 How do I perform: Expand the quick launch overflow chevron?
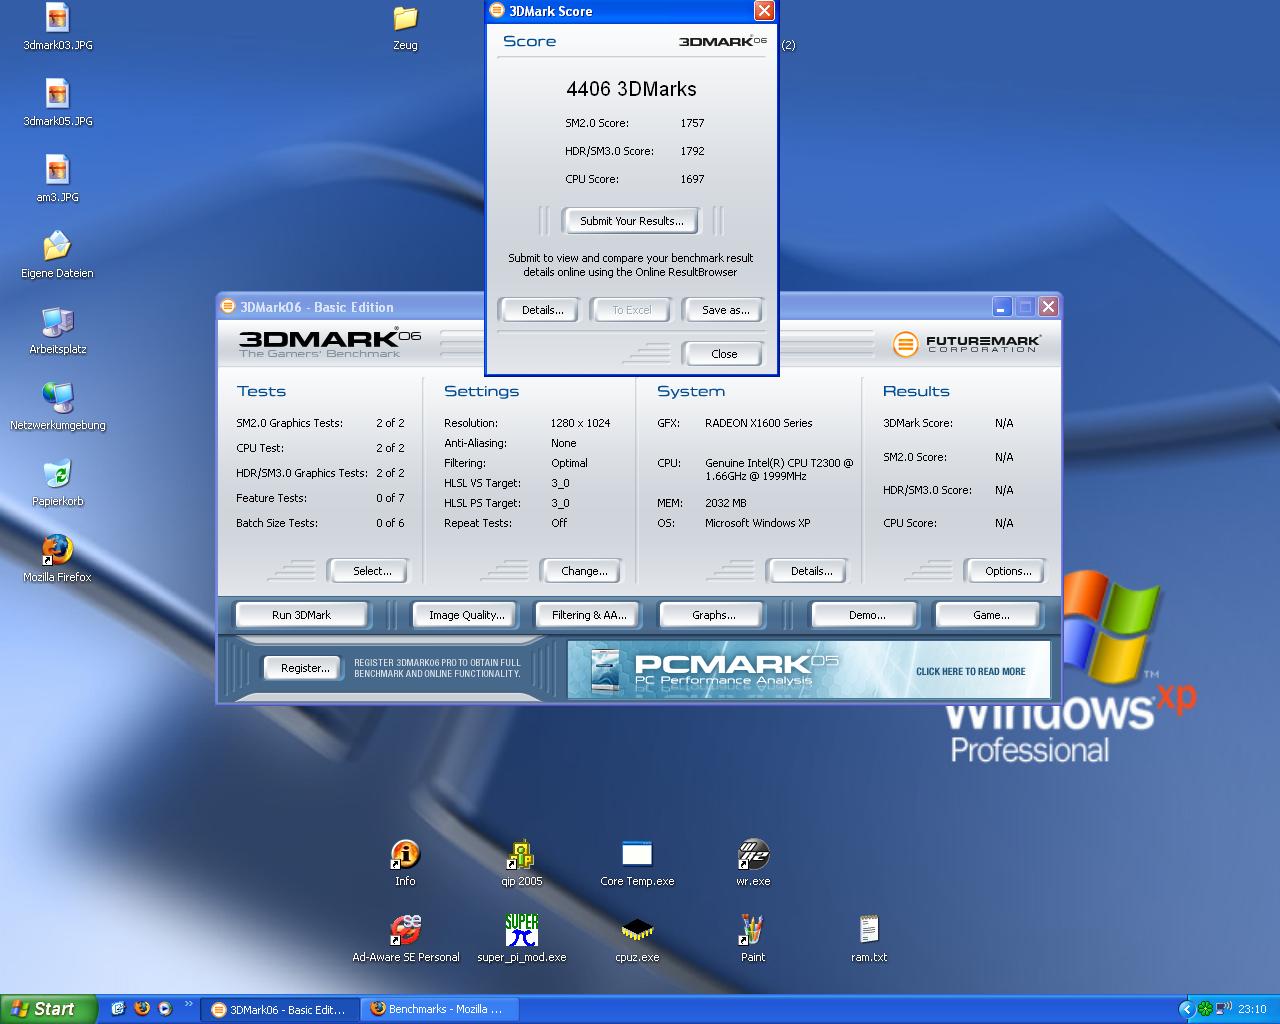(x=188, y=1004)
